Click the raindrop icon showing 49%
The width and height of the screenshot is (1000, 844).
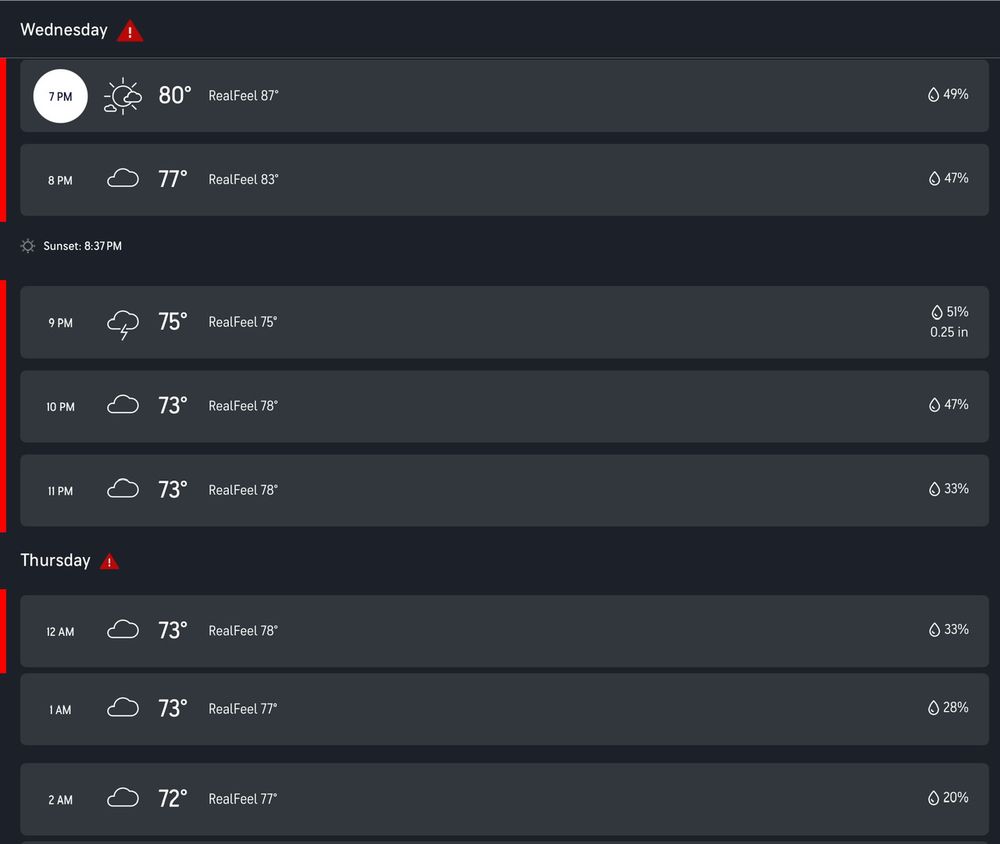[x=933, y=94]
